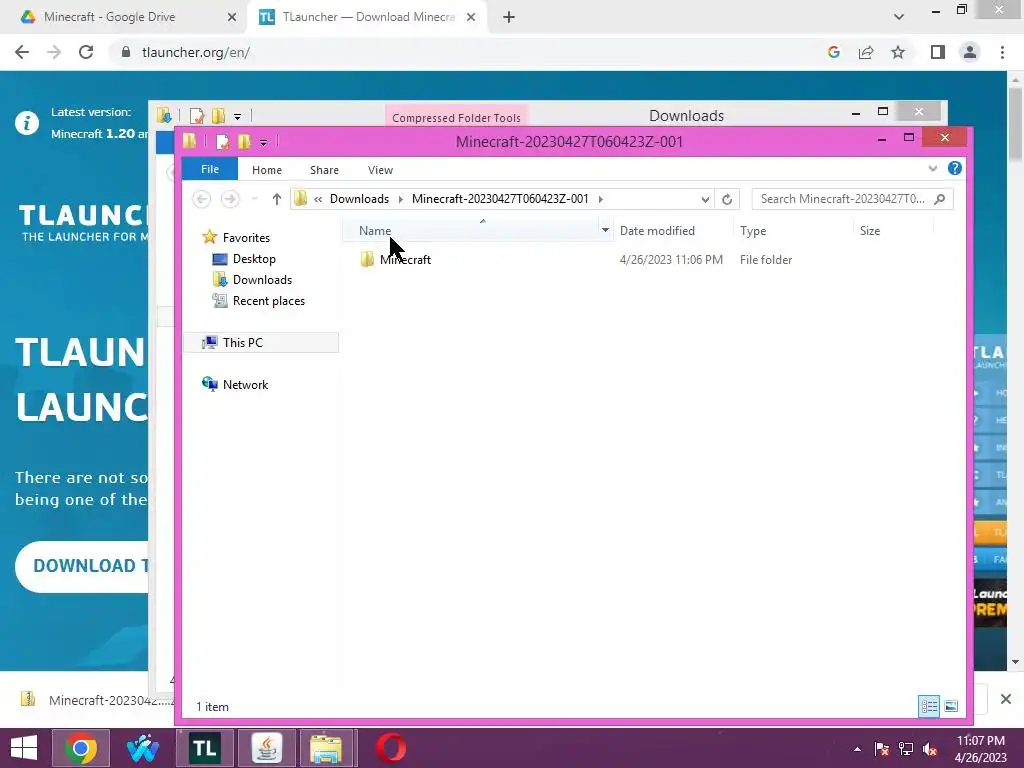The height and width of the screenshot is (768, 1024).
Task: Open Explorer Help question mark icon
Action: pos(955,168)
